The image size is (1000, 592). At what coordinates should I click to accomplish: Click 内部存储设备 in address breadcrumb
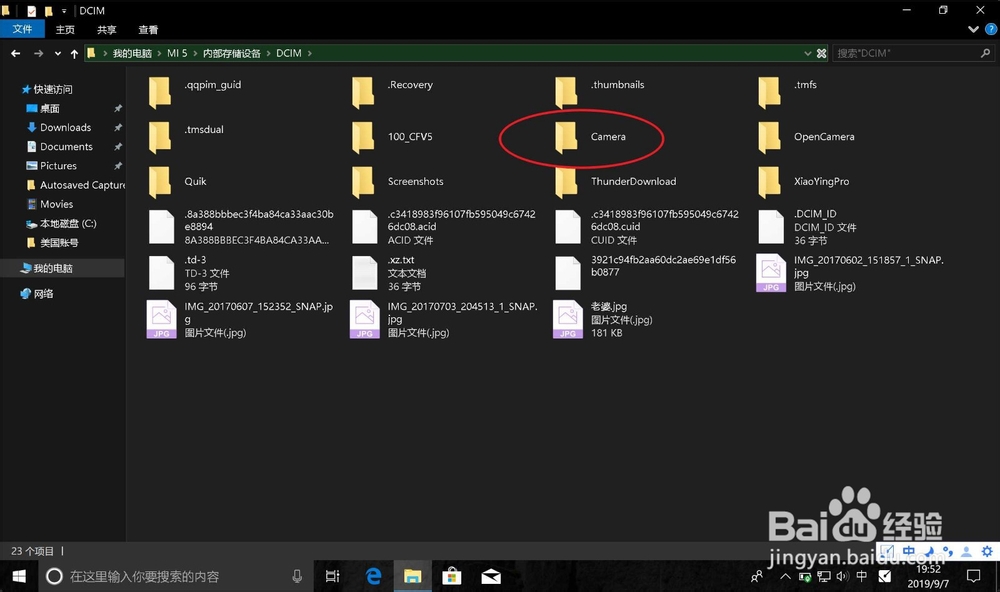click(x=232, y=54)
